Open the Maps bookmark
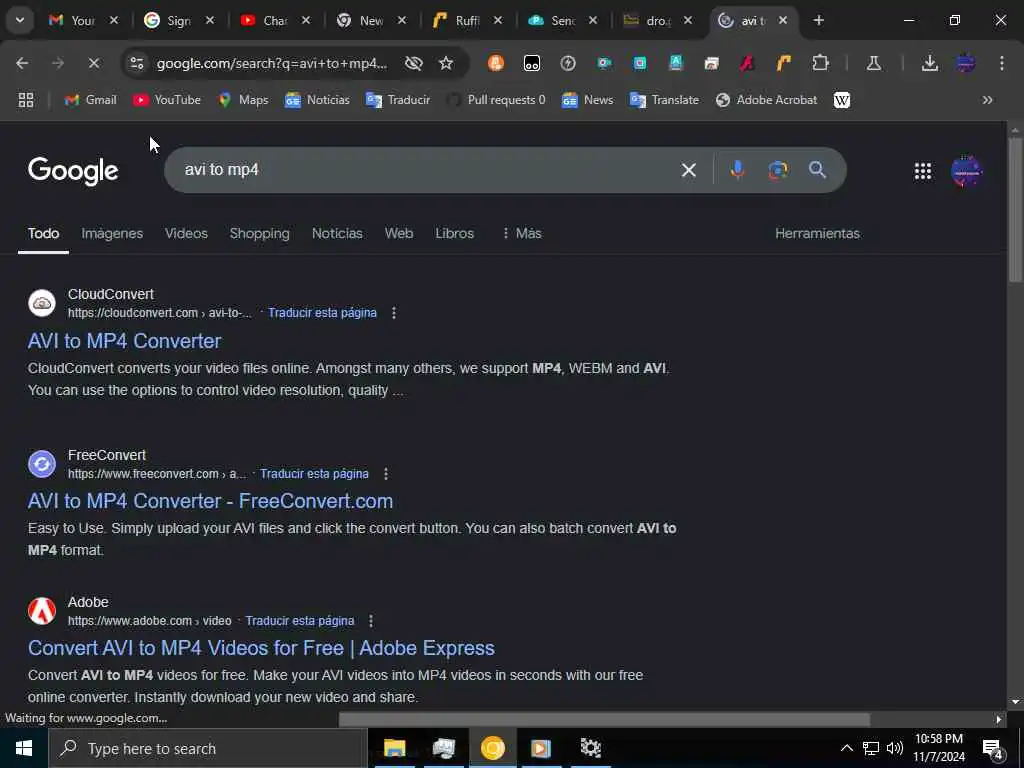This screenshot has height=768, width=1024. point(244,100)
